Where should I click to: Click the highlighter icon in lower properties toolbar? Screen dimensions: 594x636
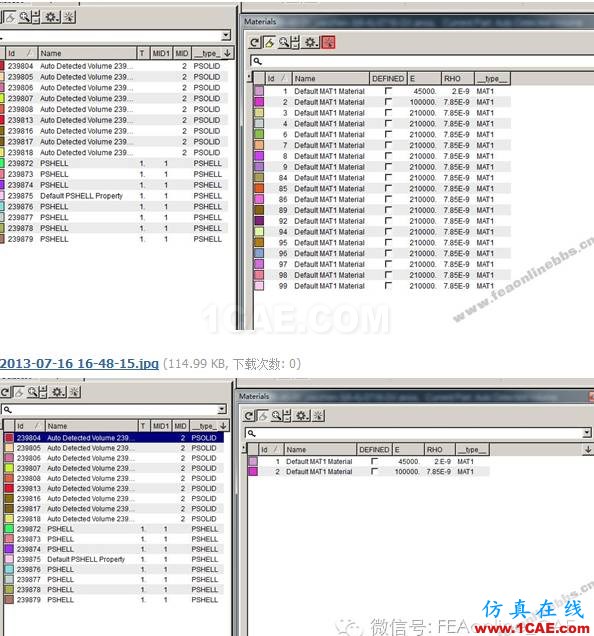click(x=19, y=392)
